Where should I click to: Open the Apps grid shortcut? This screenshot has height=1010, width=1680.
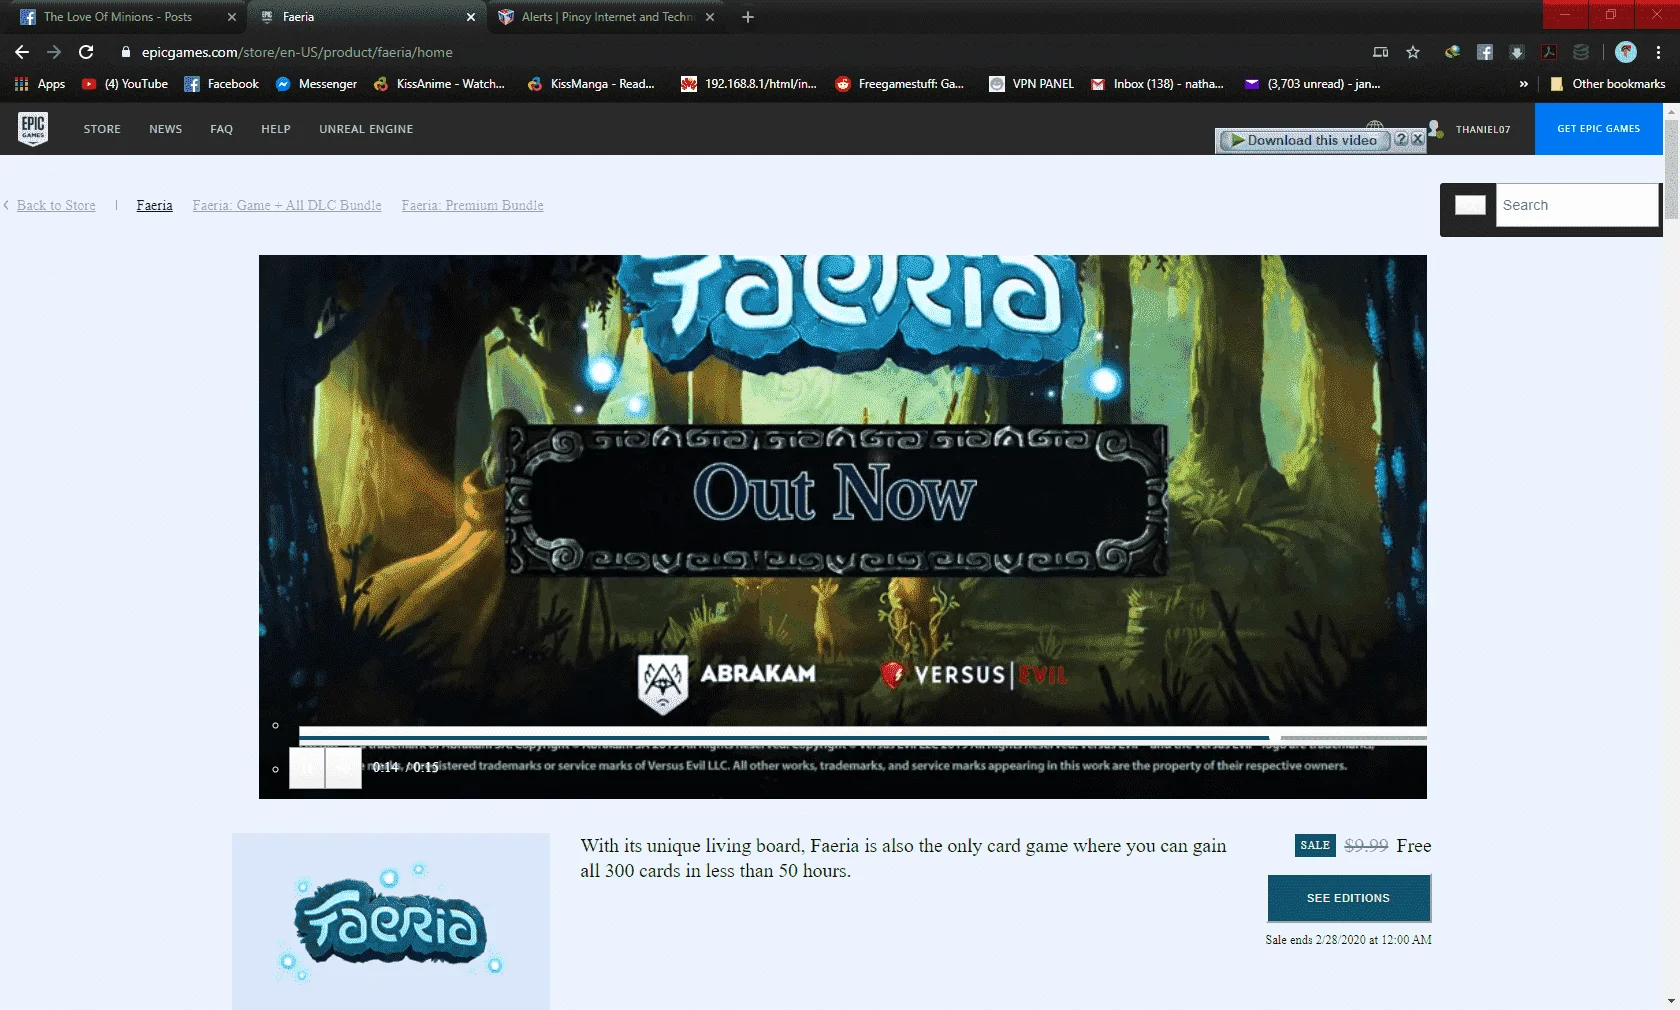point(40,84)
